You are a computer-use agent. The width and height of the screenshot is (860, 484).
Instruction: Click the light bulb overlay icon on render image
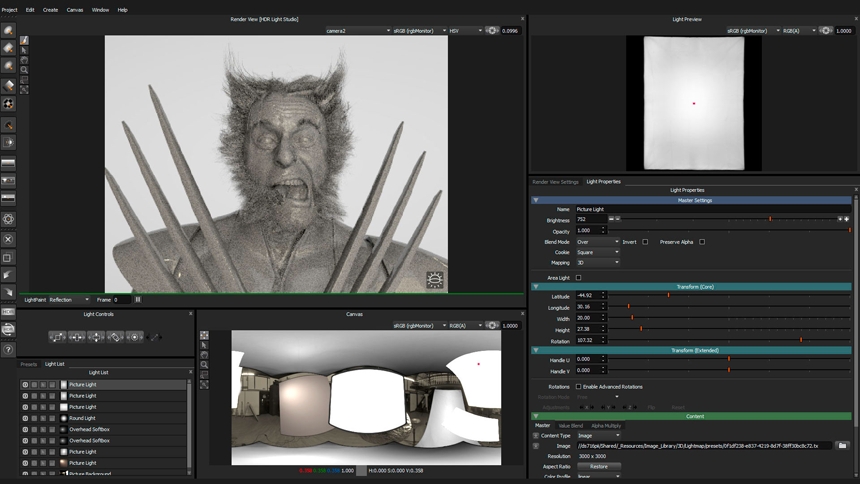[x=434, y=280]
